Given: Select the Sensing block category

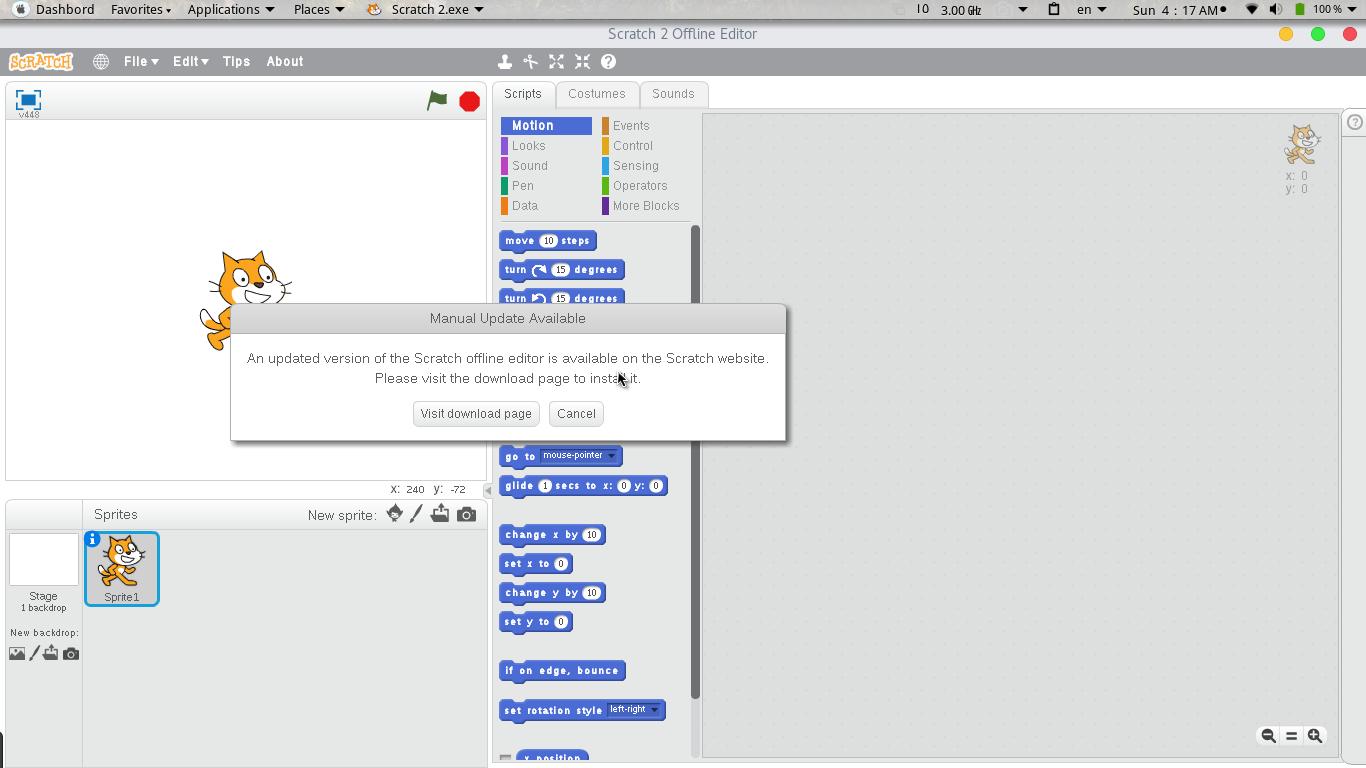Looking at the screenshot, I should pos(645,166).
